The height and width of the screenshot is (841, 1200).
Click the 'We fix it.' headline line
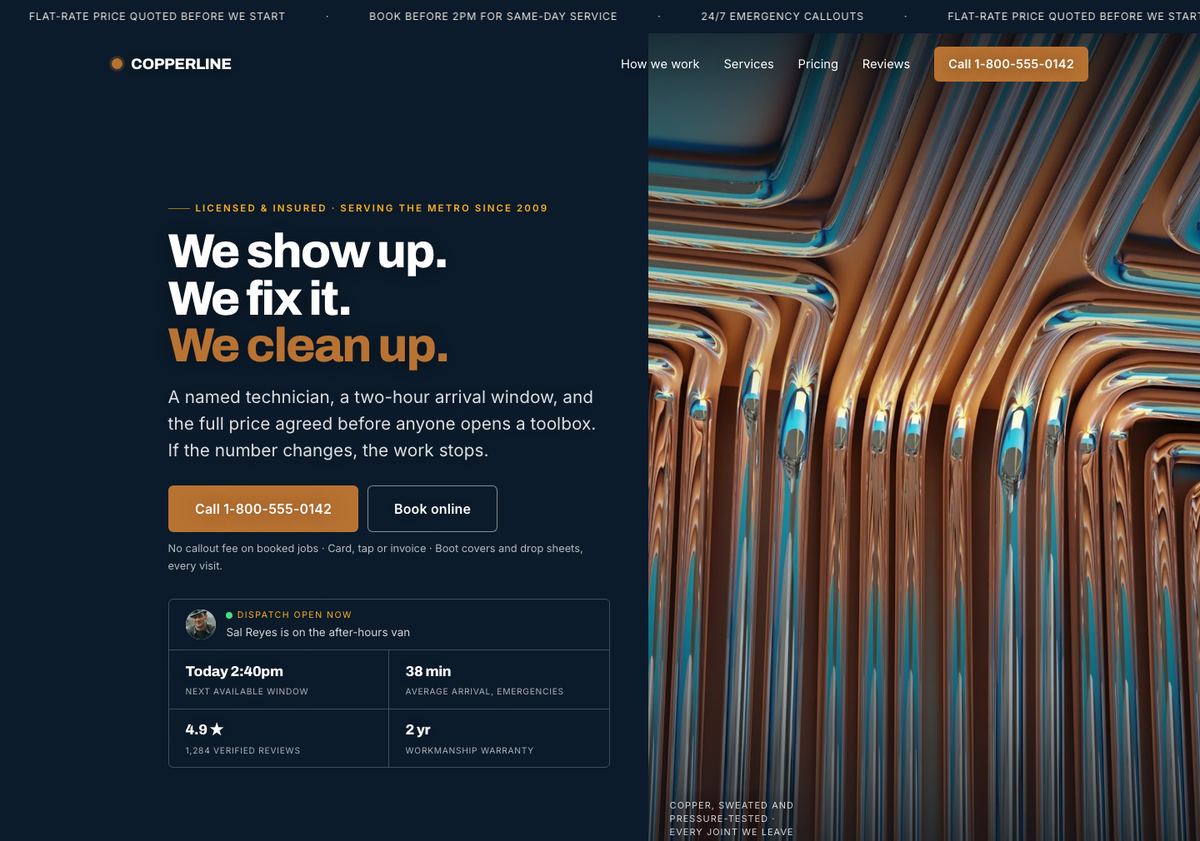(x=259, y=298)
